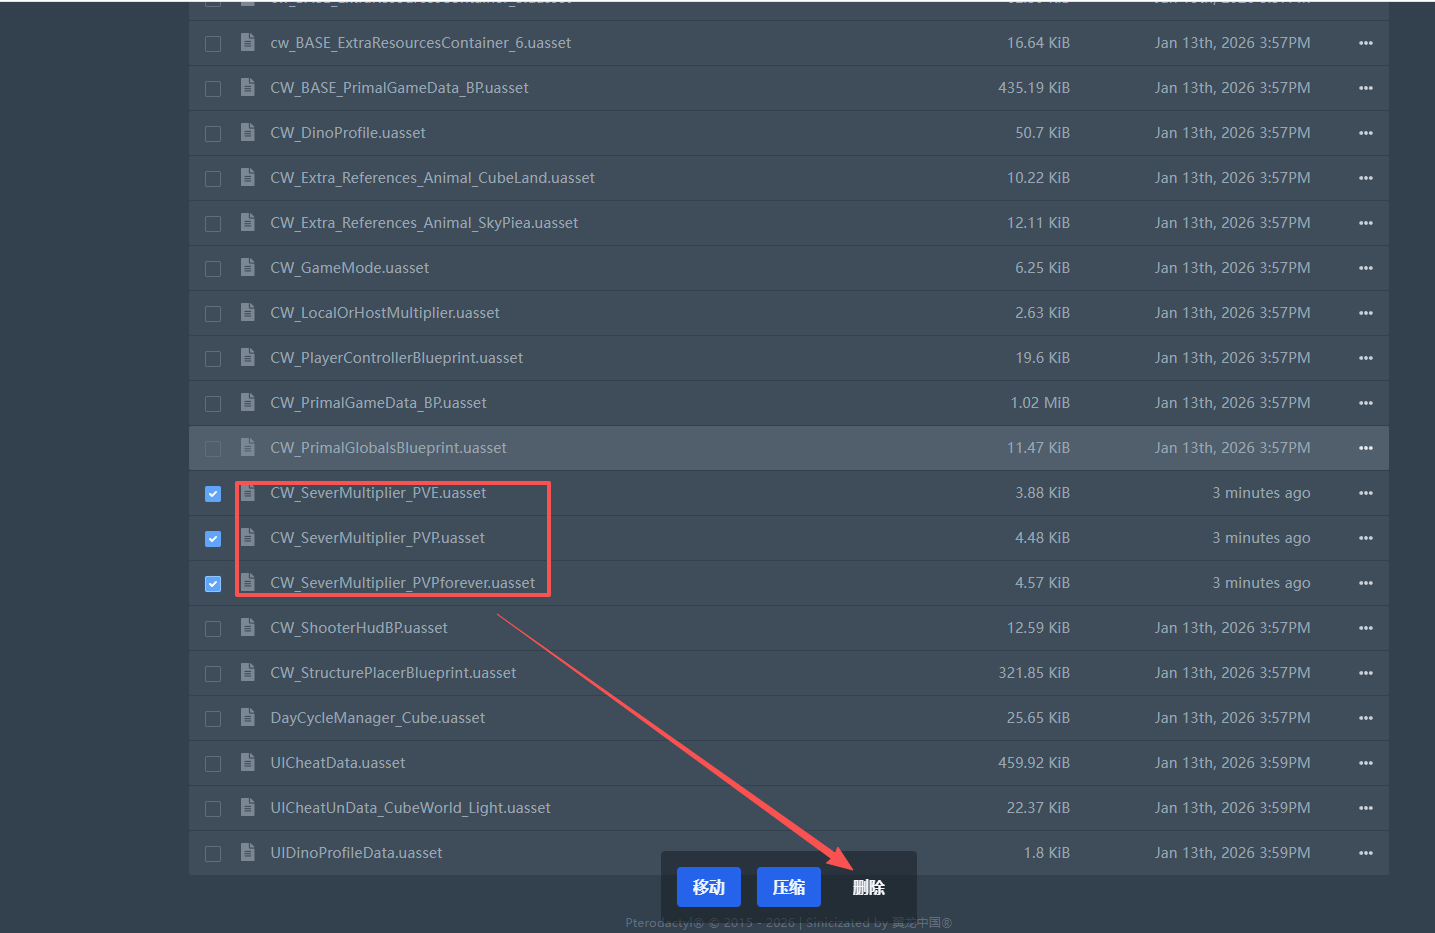Click file icon beside CW_DinoProfile.uasset

tap(247, 132)
